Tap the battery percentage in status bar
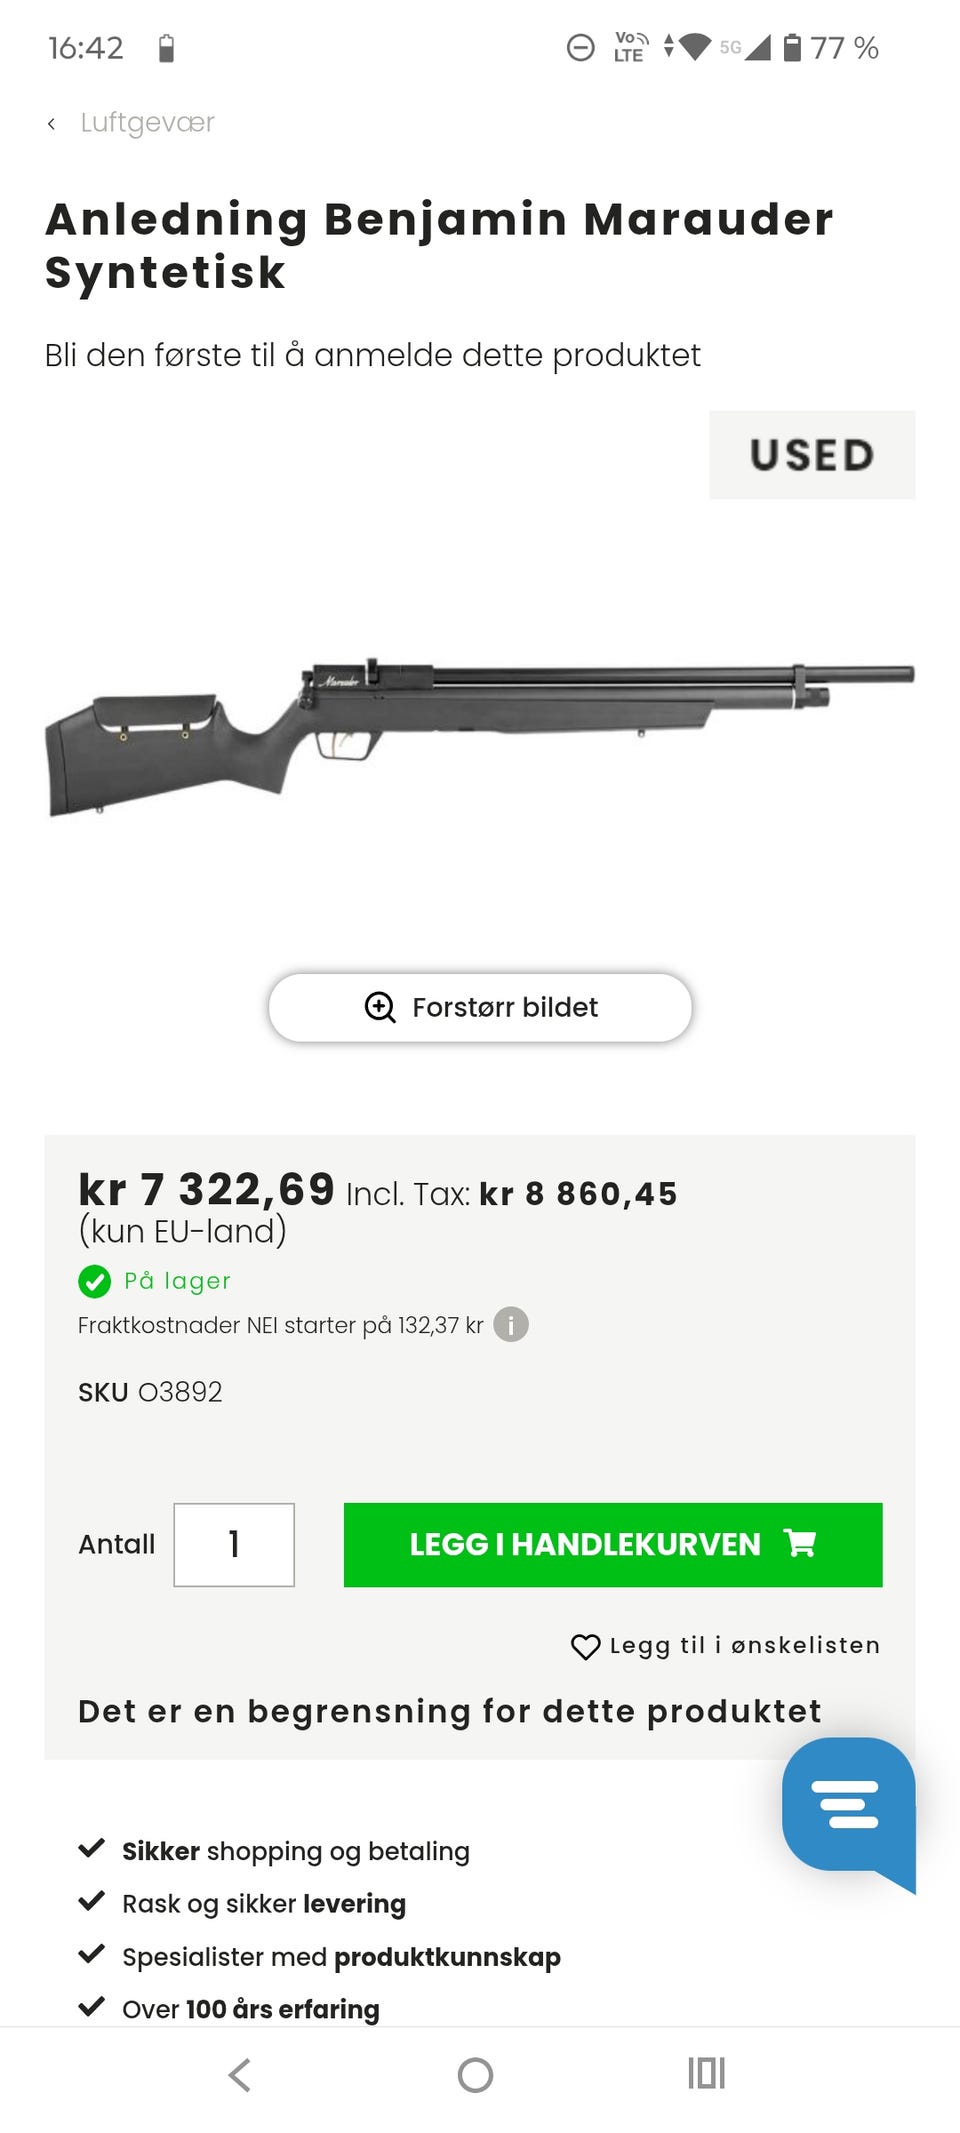Viewport: 960px width, 2133px height. (x=844, y=47)
